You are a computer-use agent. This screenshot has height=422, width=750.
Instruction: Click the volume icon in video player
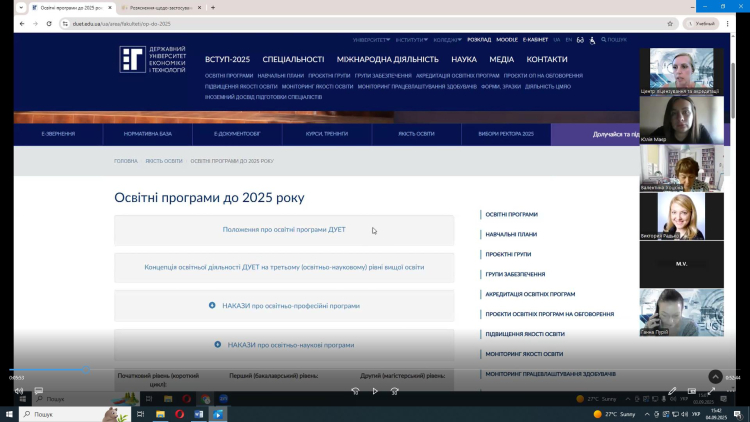(x=18, y=391)
